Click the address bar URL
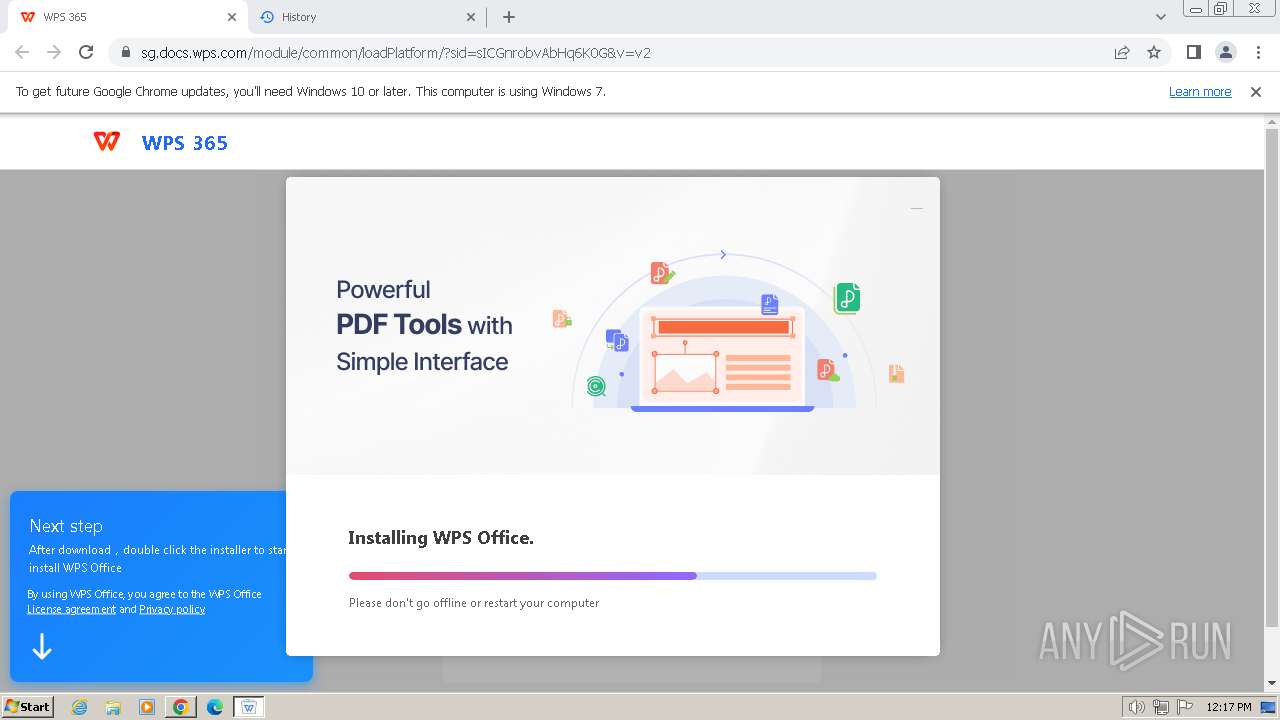Image resolution: width=1280 pixels, height=720 pixels. coord(395,53)
